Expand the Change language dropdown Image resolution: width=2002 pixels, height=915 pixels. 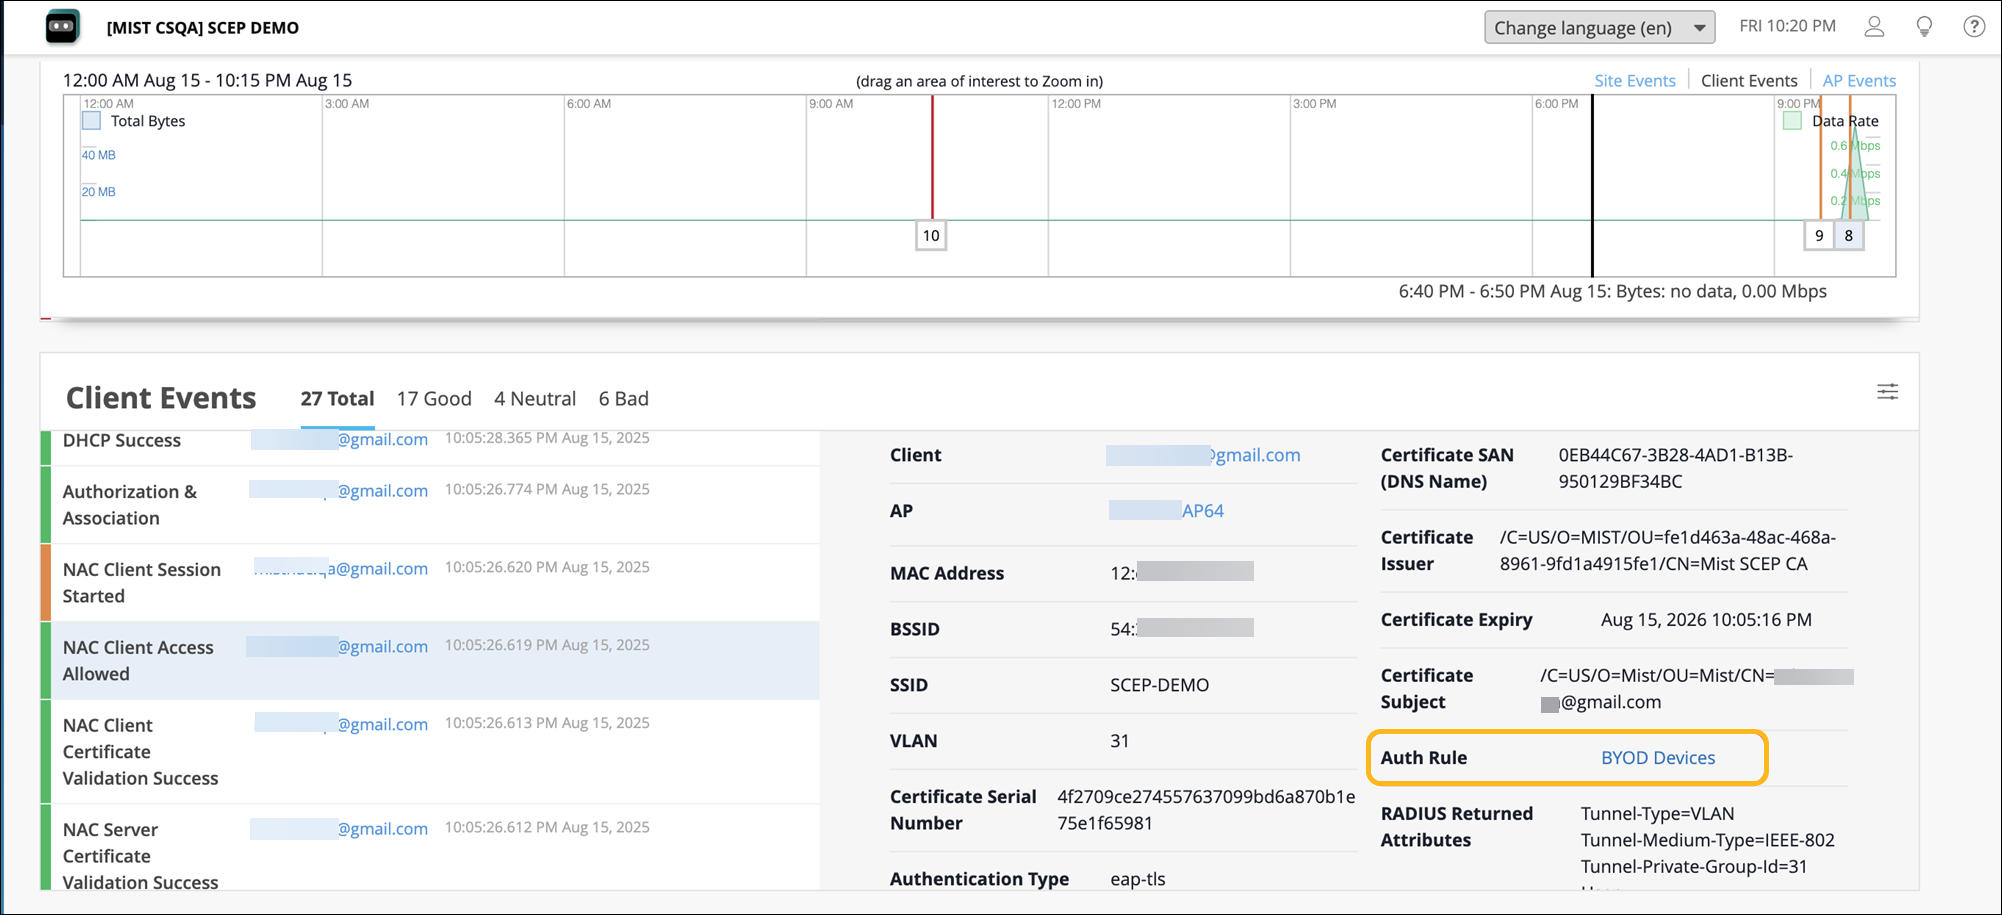tap(1598, 28)
